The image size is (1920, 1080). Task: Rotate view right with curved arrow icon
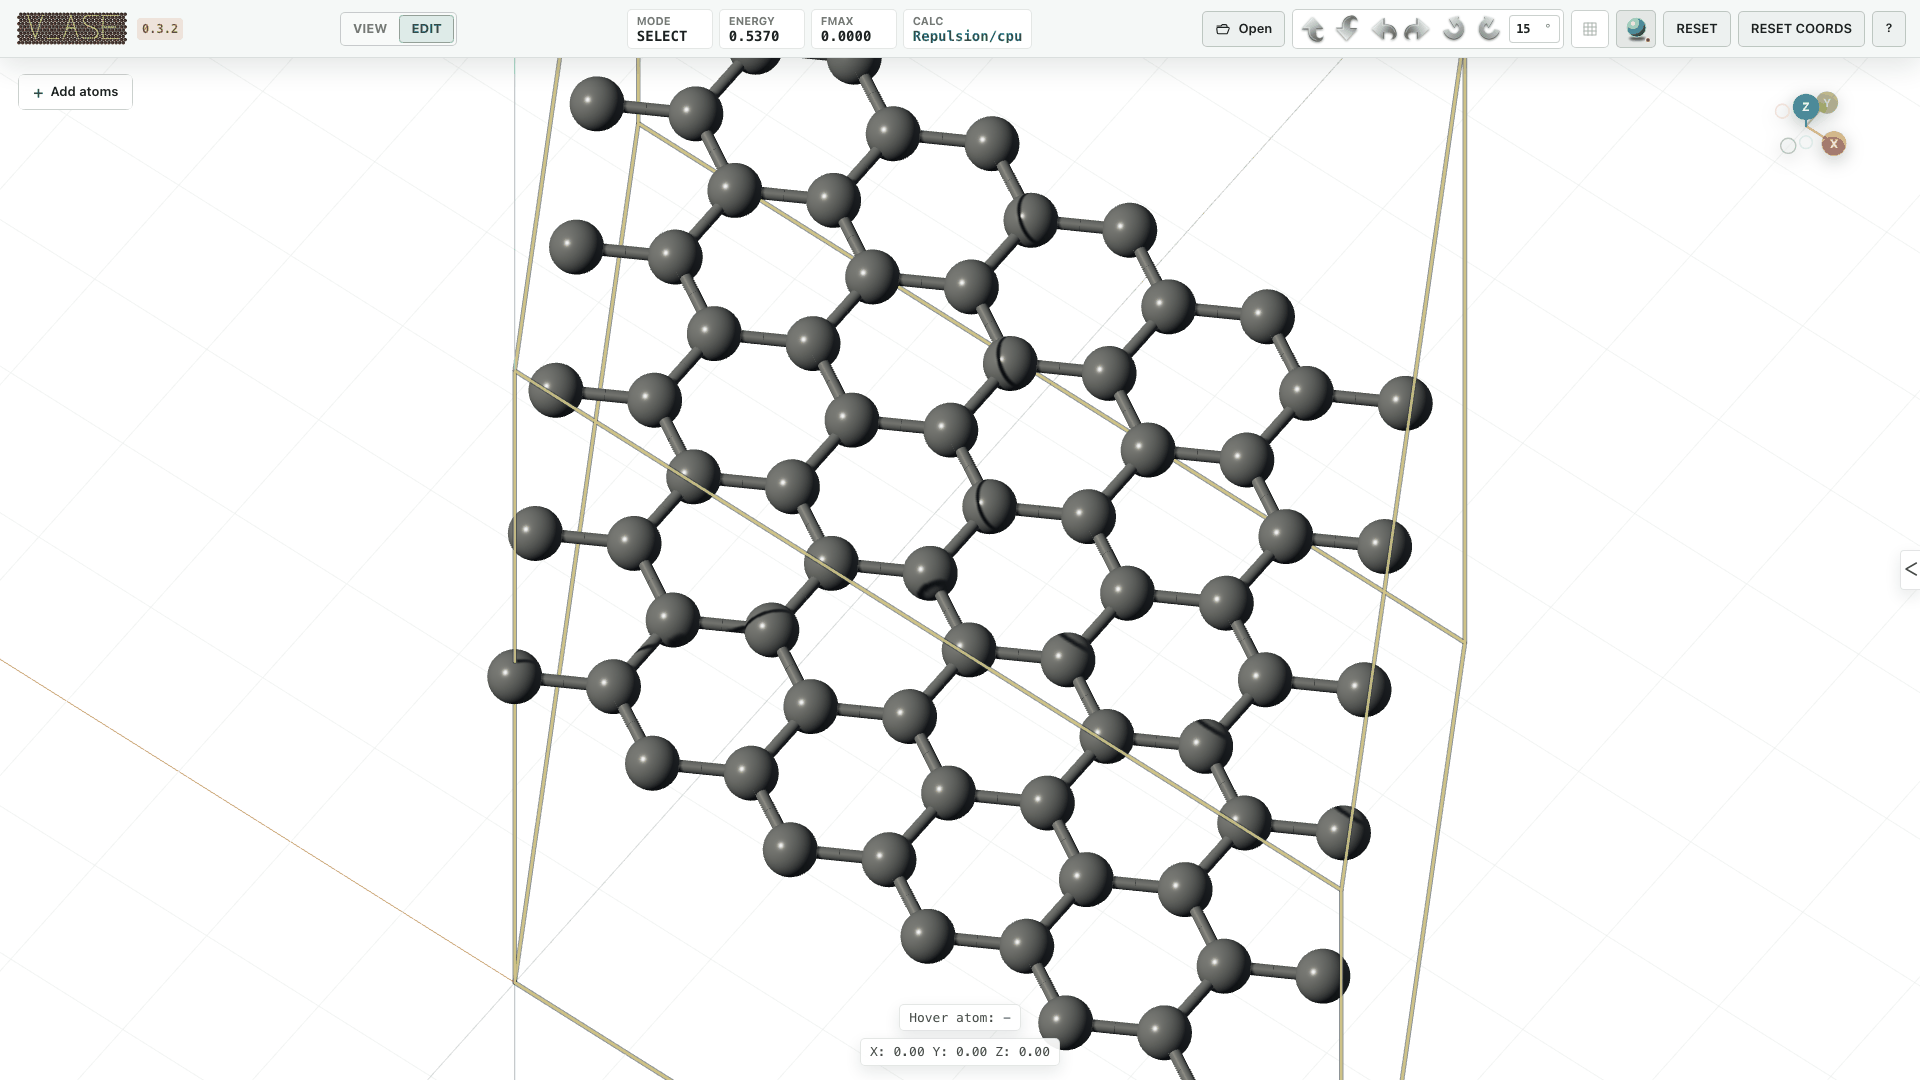[1418, 29]
